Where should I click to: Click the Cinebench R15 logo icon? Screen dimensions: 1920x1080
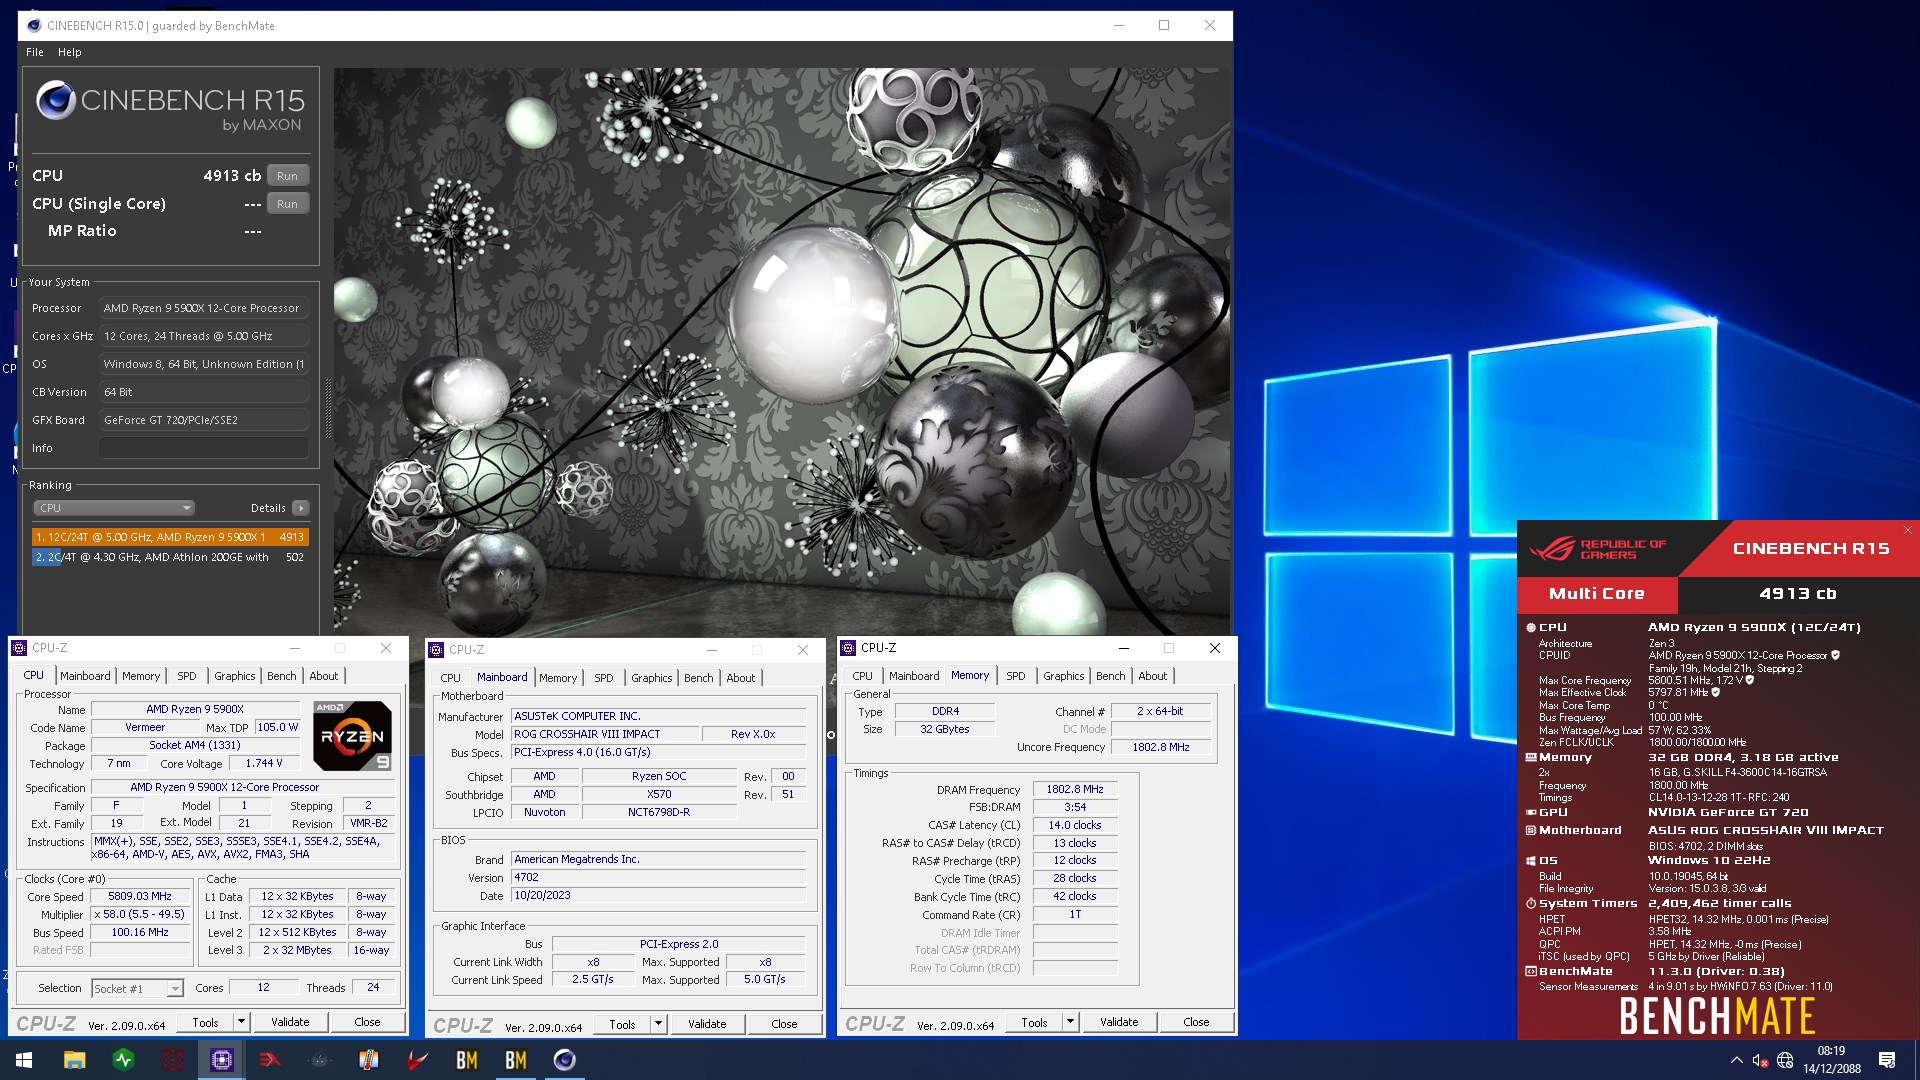[56, 101]
